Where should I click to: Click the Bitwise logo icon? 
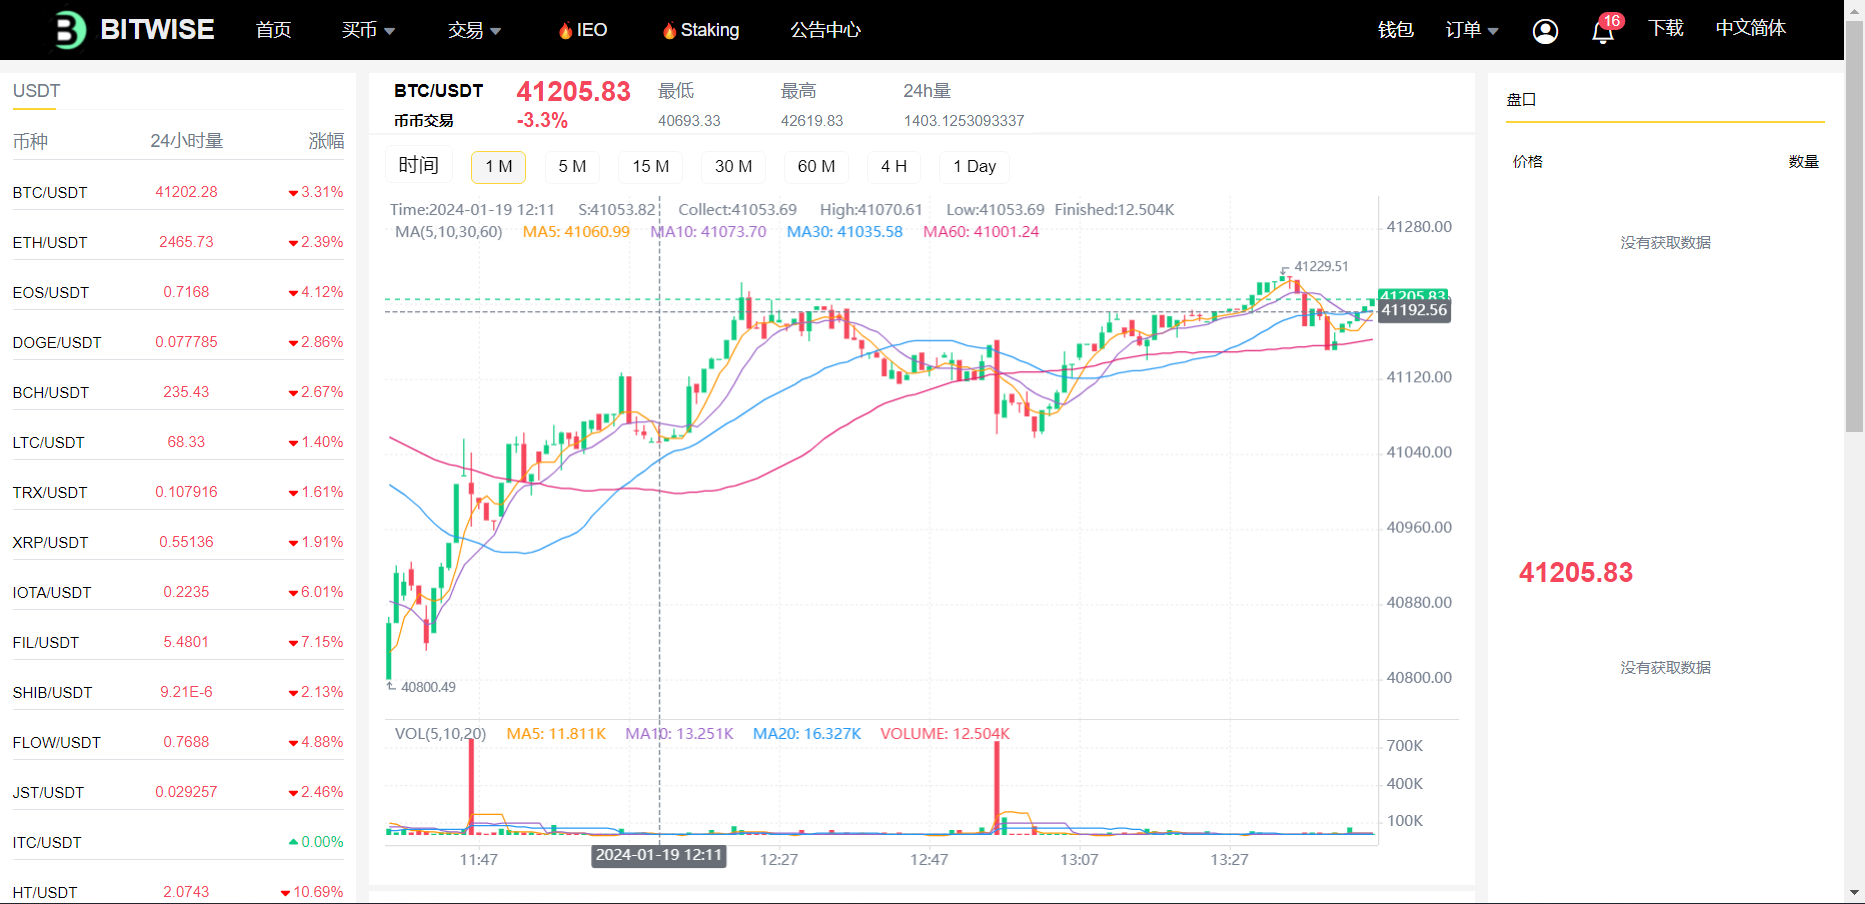pos(68,30)
